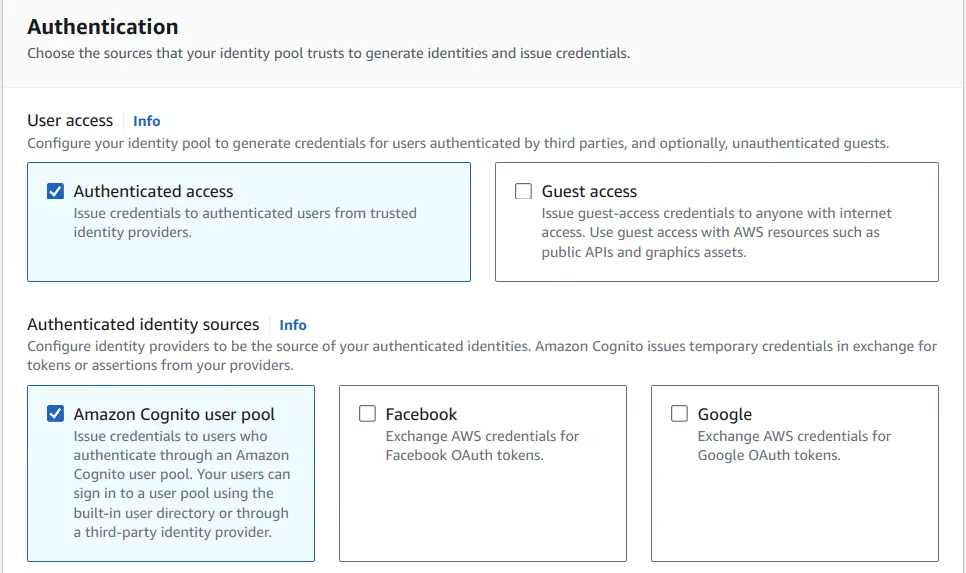This screenshot has height=573, width=966.
Task: Click the User access section label
Action: (x=70, y=121)
